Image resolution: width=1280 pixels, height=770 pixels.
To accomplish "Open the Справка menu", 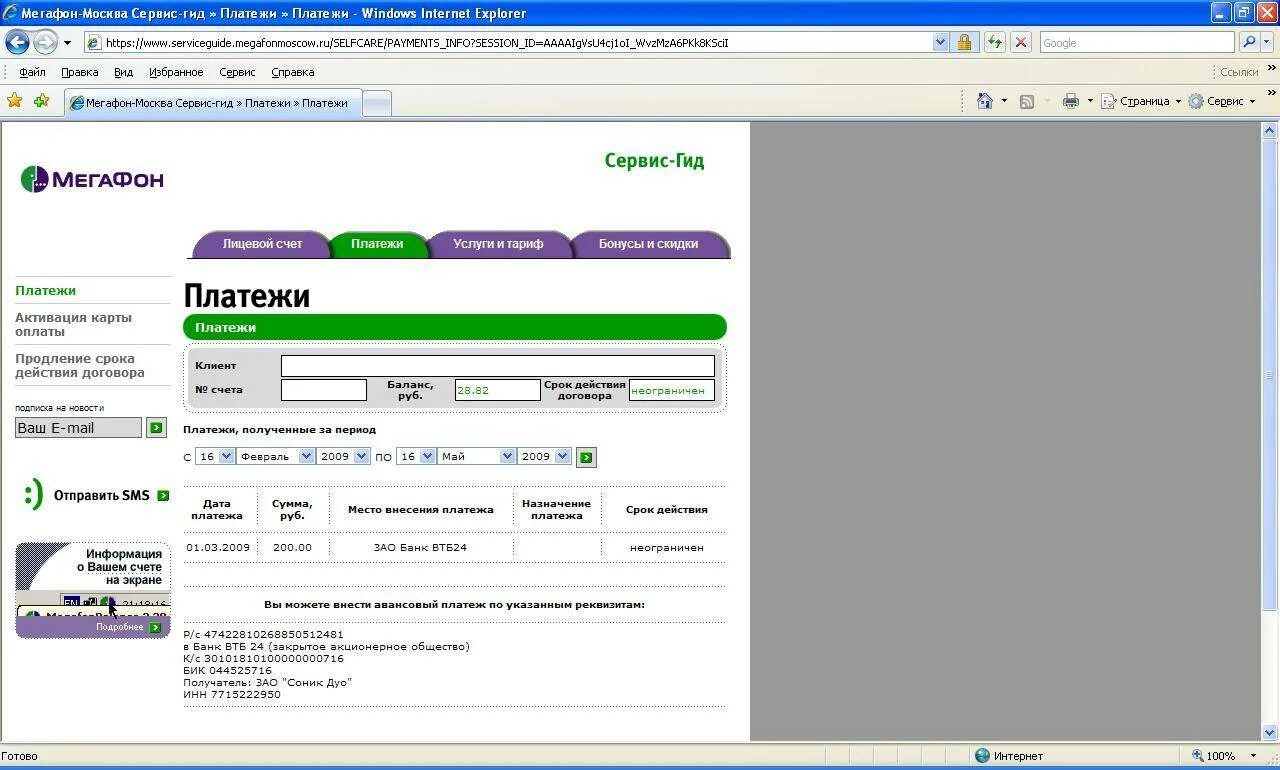I will (x=292, y=72).
